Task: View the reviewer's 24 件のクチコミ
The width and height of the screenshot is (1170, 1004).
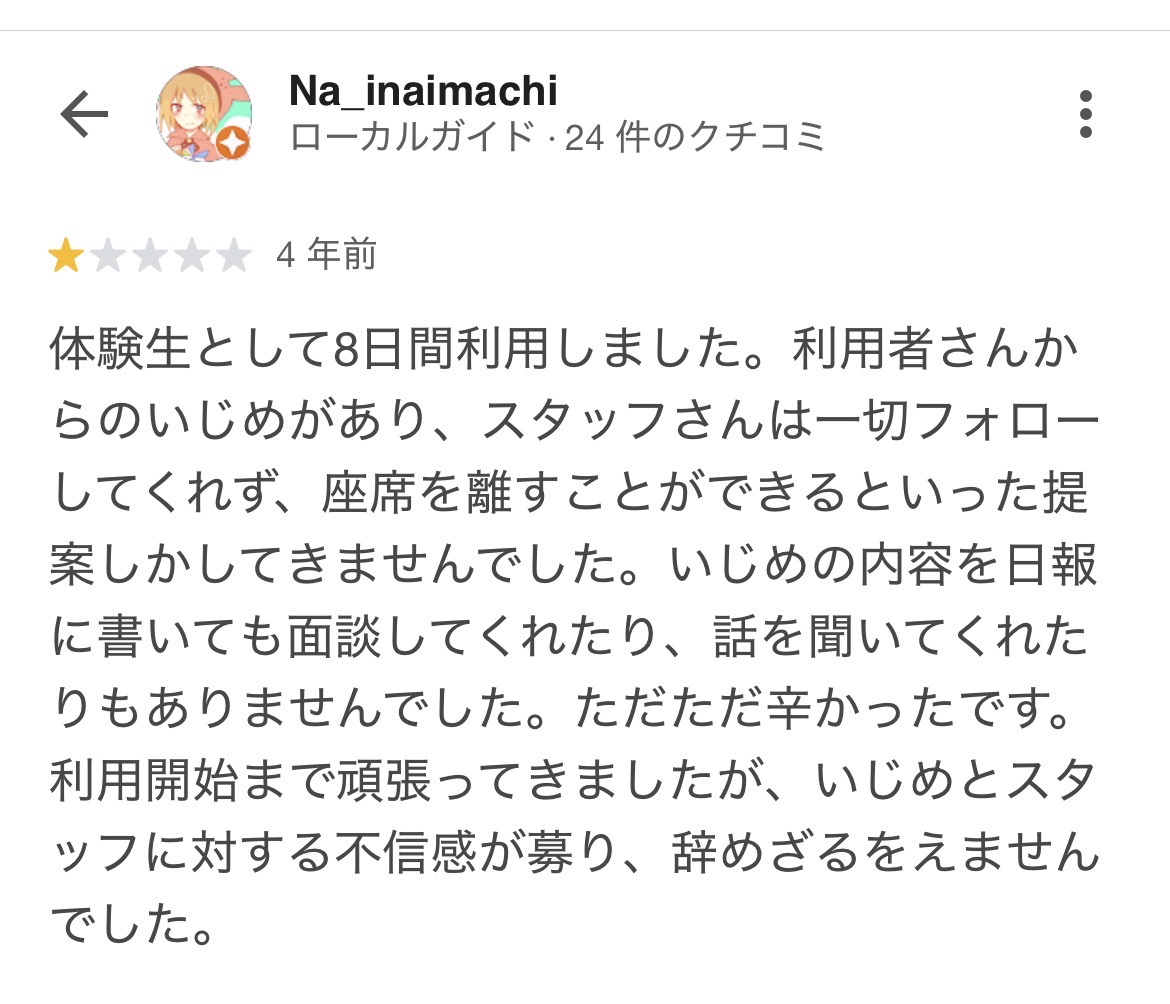Action: point(695,137)
